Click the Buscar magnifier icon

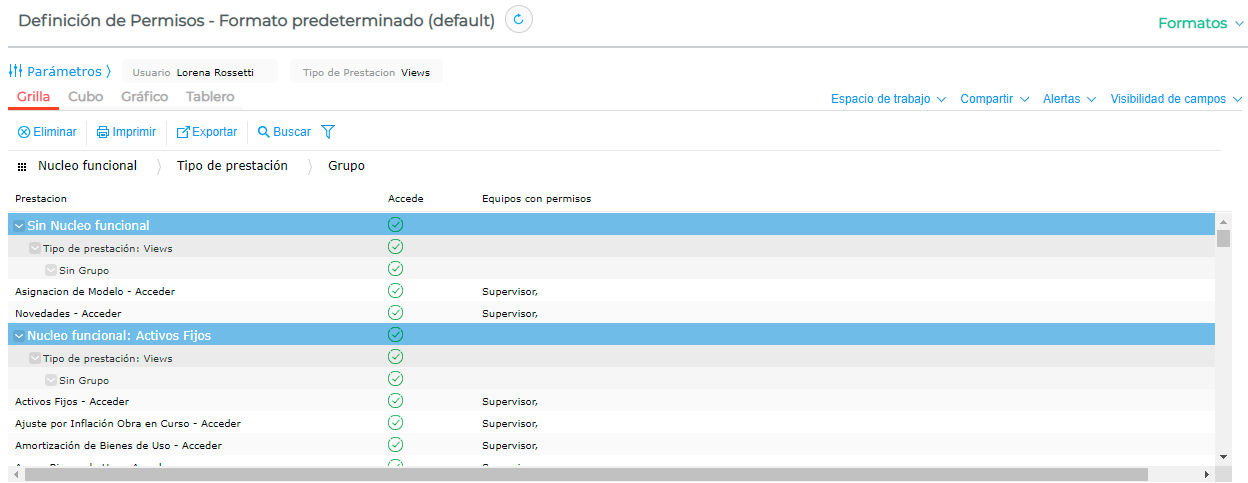pos(264,132)
